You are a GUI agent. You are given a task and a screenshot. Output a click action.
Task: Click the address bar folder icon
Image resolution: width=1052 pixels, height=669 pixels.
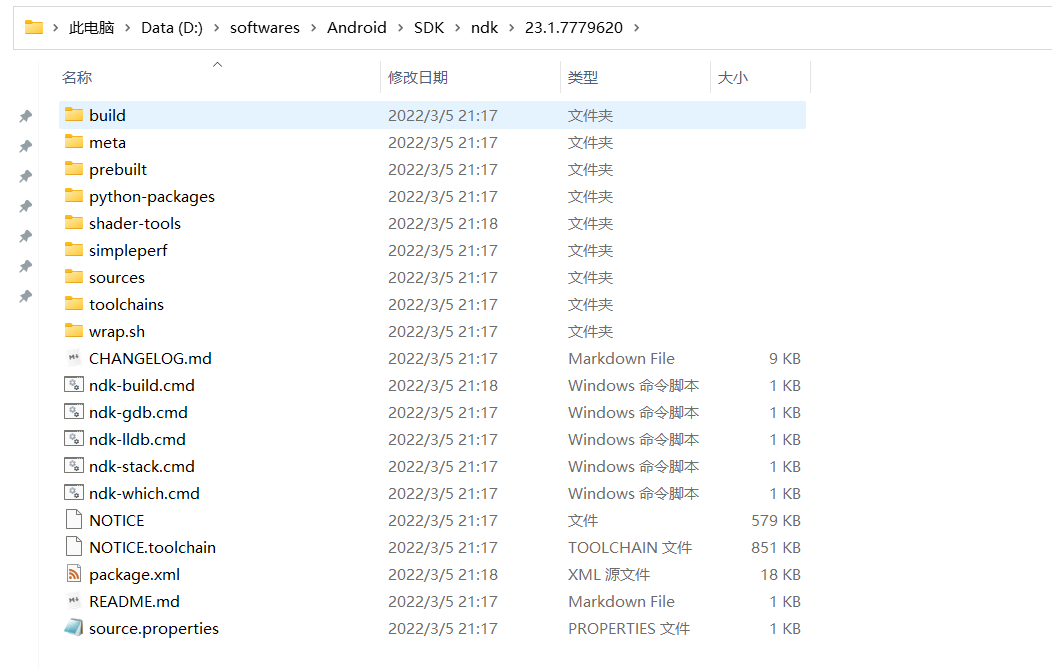[34, 28]
